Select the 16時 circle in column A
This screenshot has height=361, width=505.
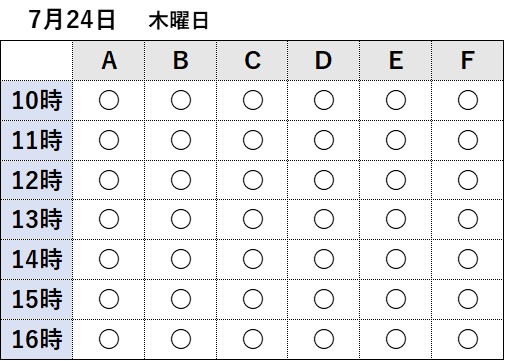click(x=109, y=339)
